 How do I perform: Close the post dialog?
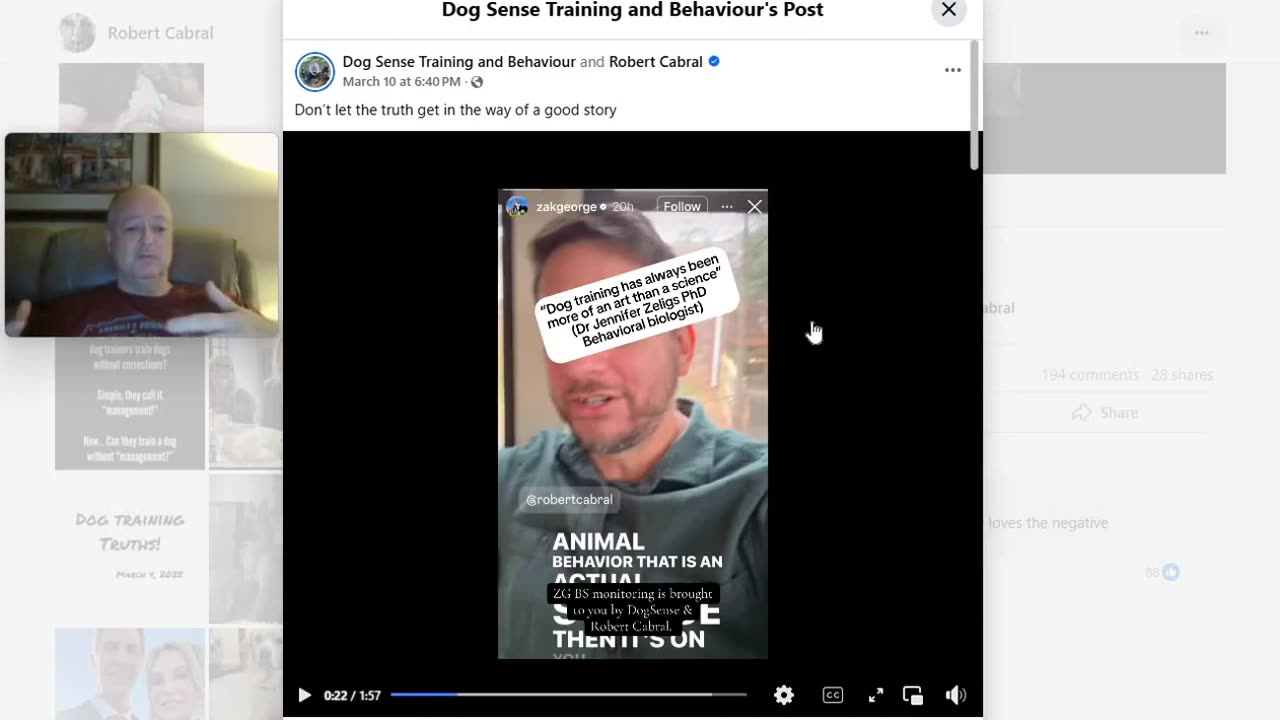pyautogui.click(x=949, y=10)
